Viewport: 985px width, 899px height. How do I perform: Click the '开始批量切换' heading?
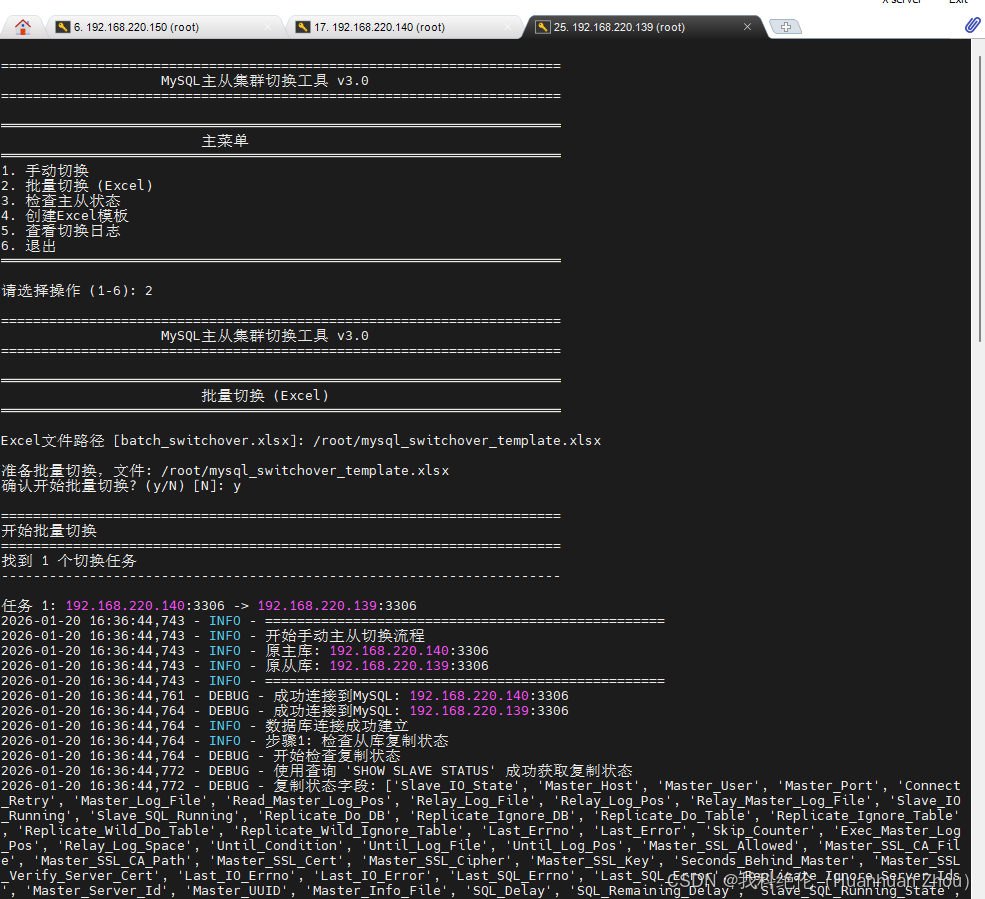[49, 531]
